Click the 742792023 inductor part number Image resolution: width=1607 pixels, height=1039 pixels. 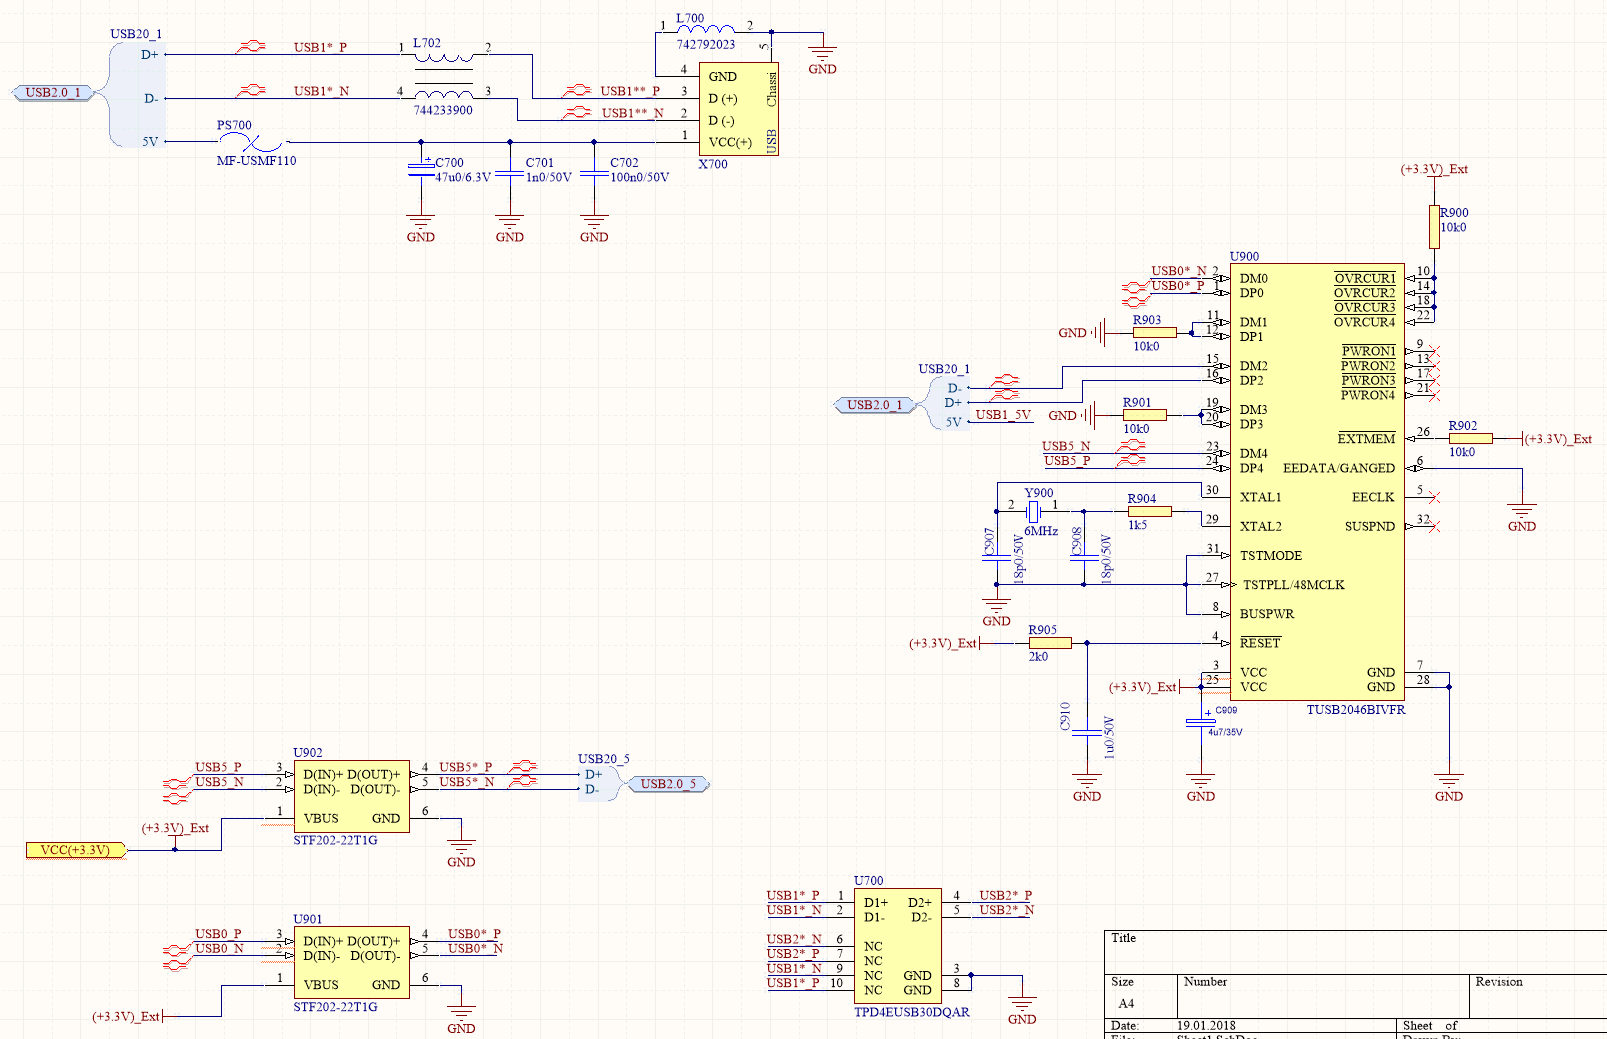point(706,45)
